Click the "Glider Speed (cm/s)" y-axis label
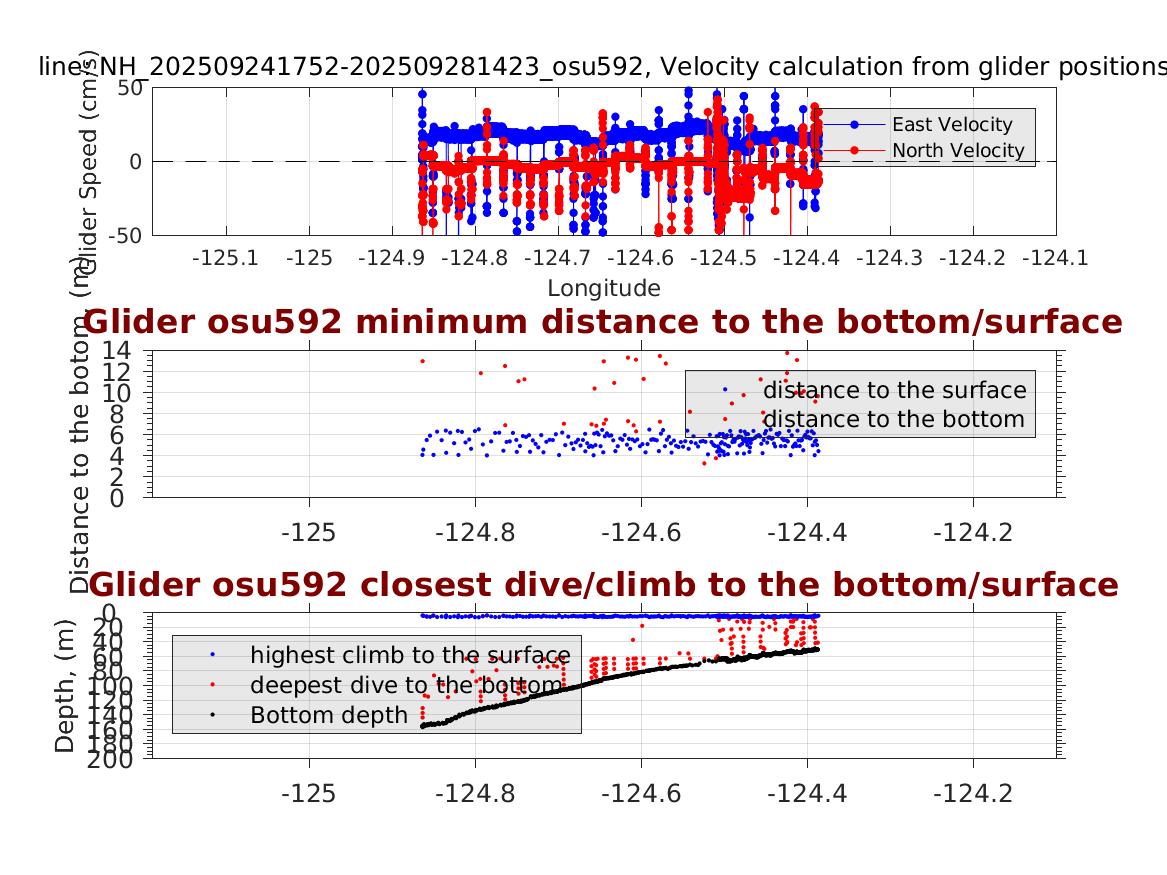This screenshot has width=1167, height=875. [85, 160]
